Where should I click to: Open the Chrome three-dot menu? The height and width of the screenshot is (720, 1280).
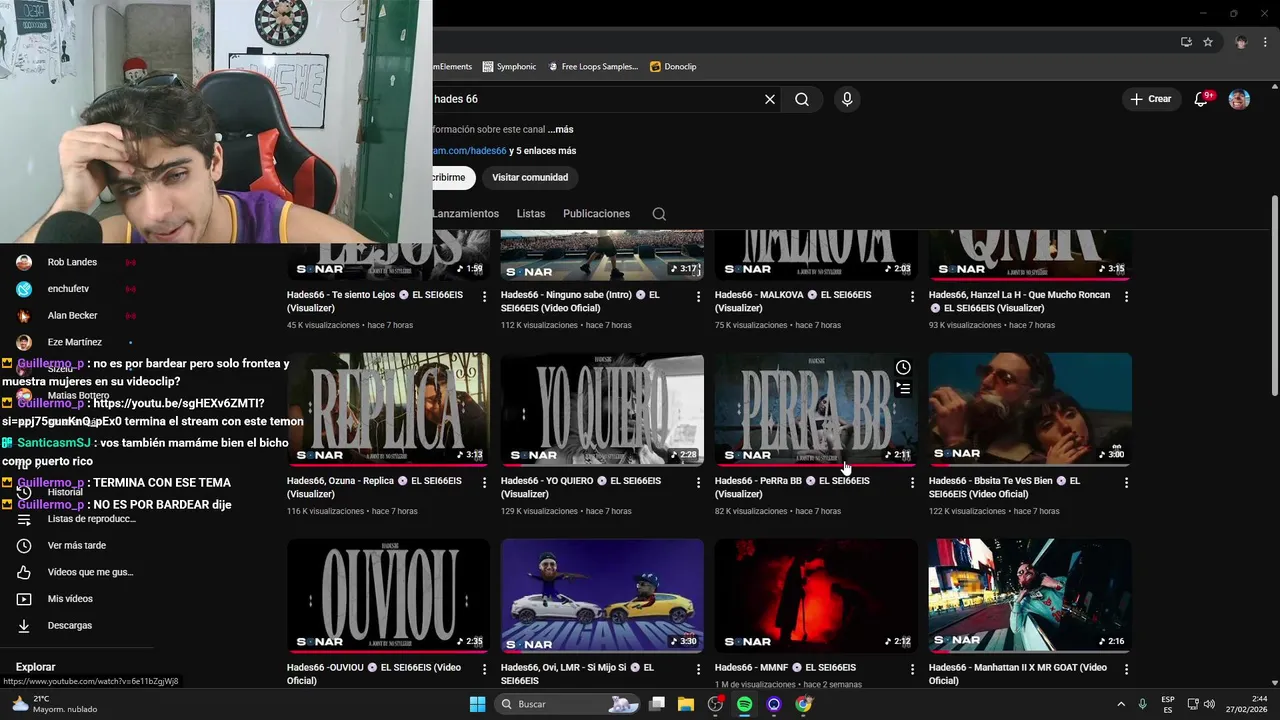tap(1266, 42)
